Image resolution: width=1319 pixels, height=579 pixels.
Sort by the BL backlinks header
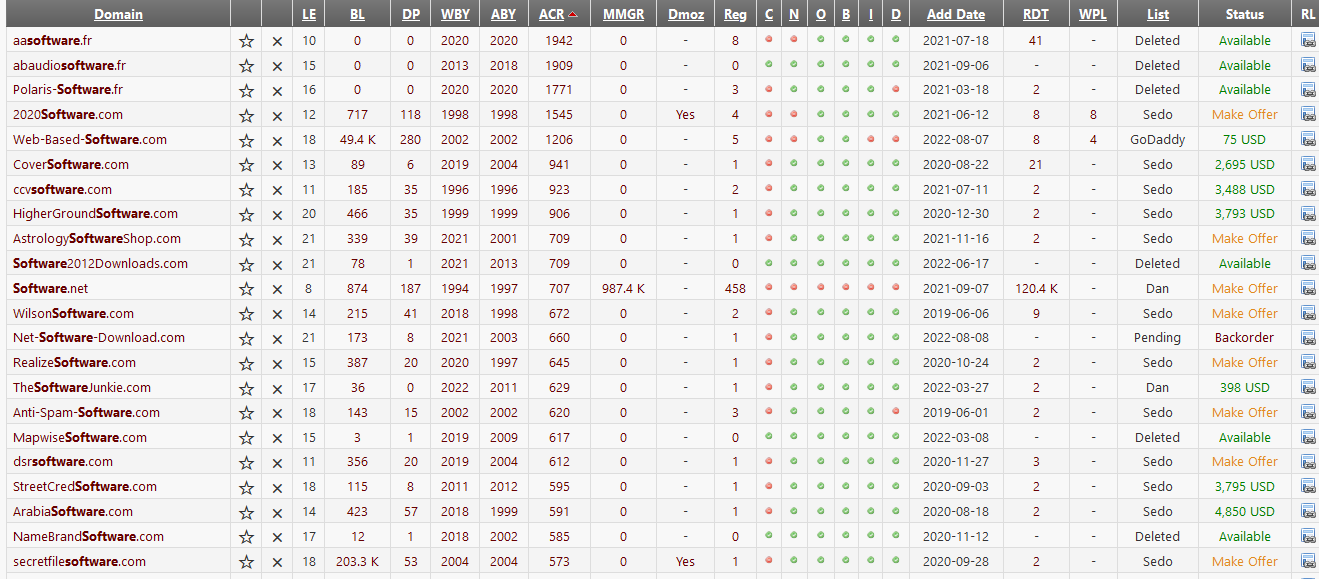(357, 14)
